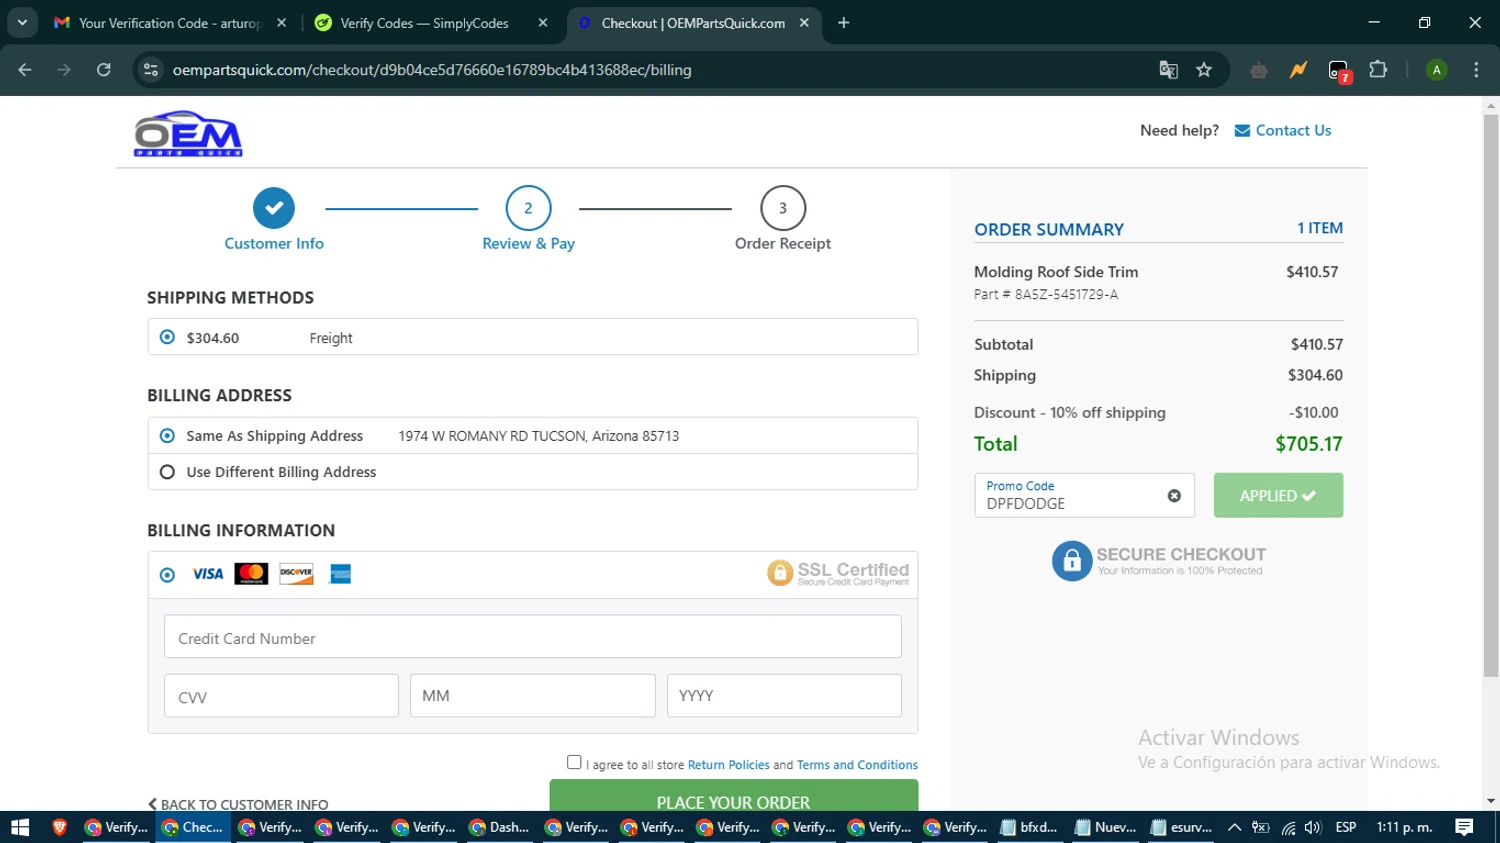
Task: Expand the tab search dropdown arrow
Action: click(21, 23)
